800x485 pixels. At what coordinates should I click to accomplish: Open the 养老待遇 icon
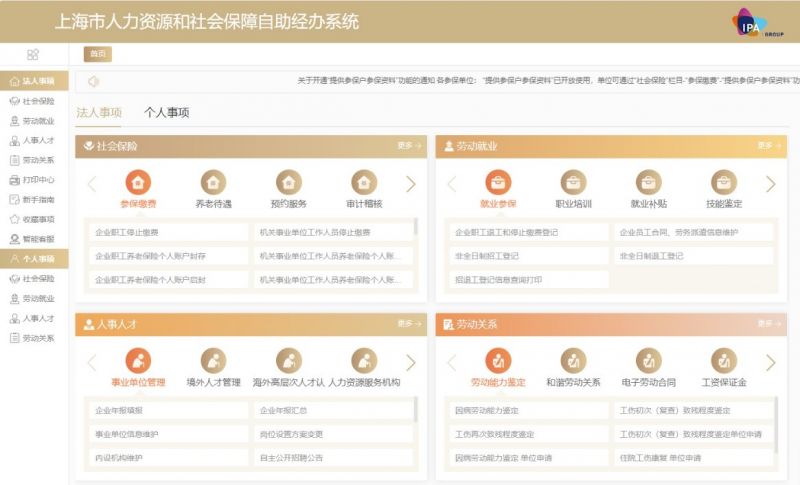[x=213, y=182]
